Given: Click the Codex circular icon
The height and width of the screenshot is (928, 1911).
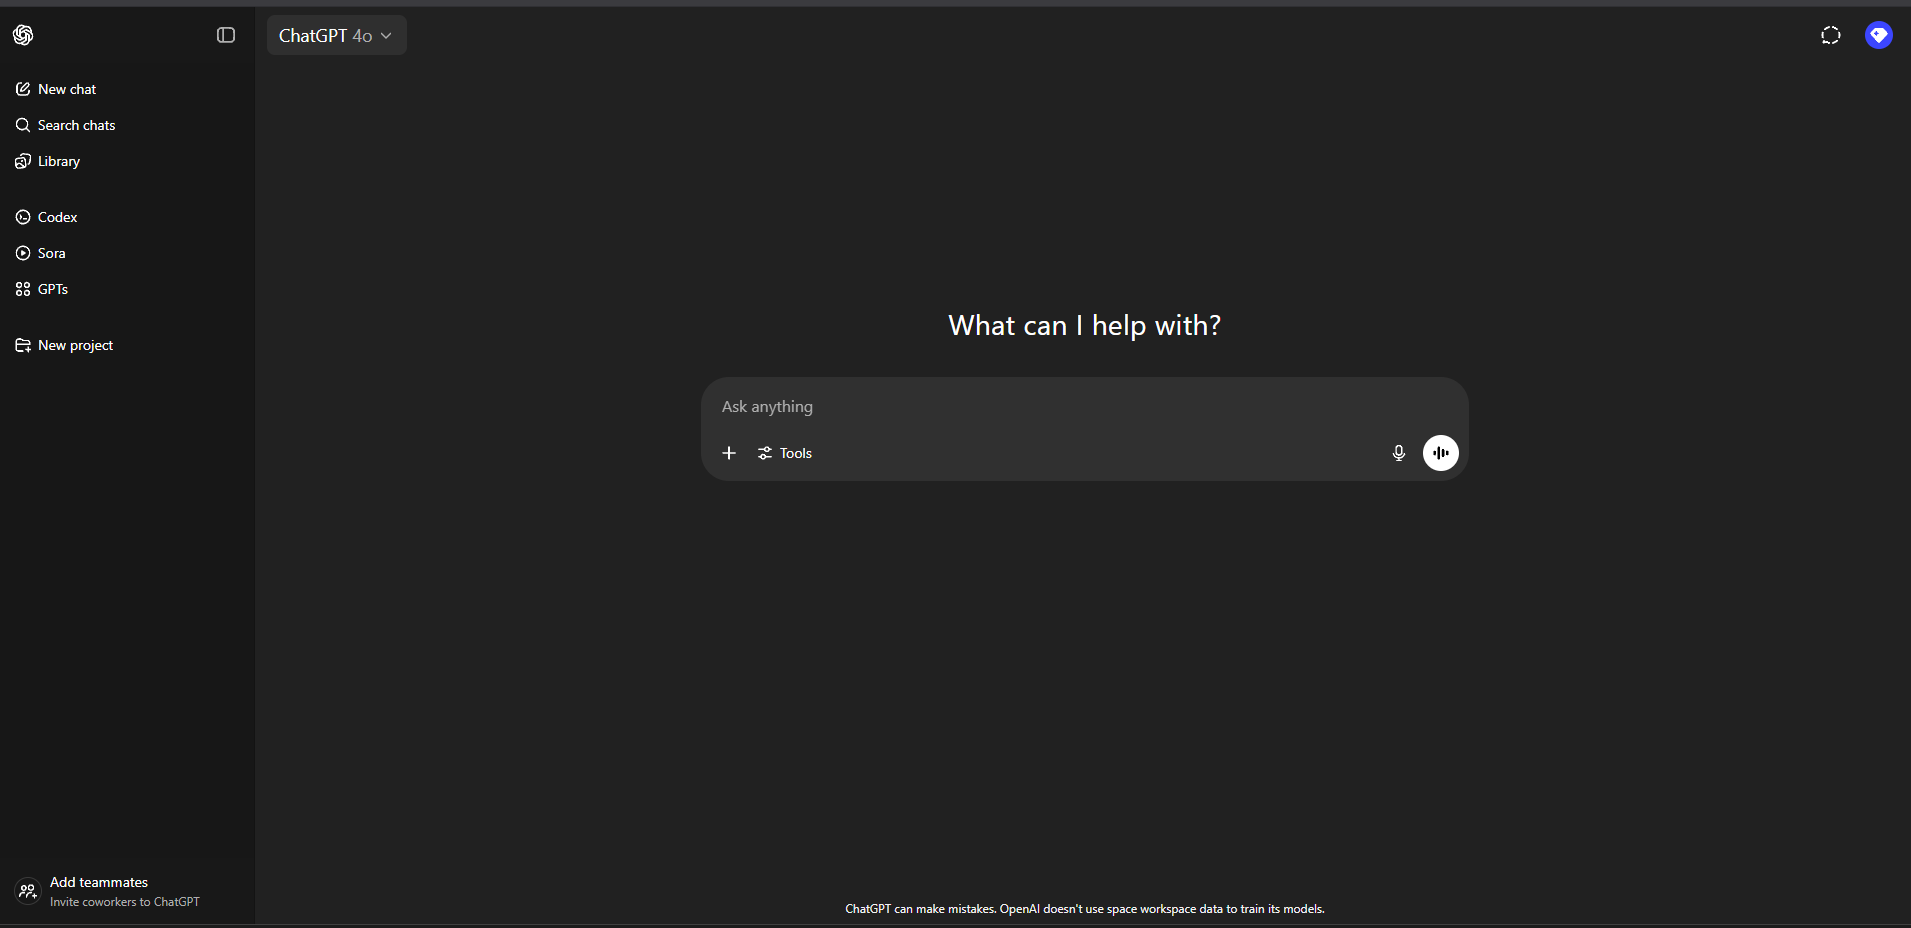Looking at the screenshot, I should (23, 217).
